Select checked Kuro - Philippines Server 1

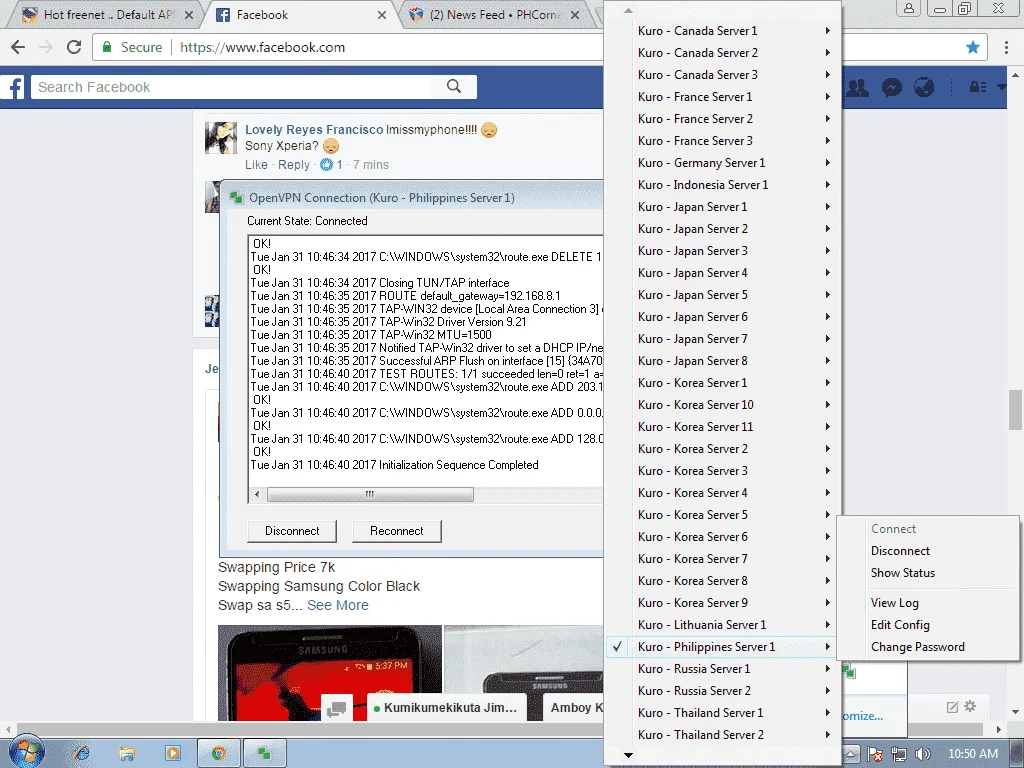point(720,647)
